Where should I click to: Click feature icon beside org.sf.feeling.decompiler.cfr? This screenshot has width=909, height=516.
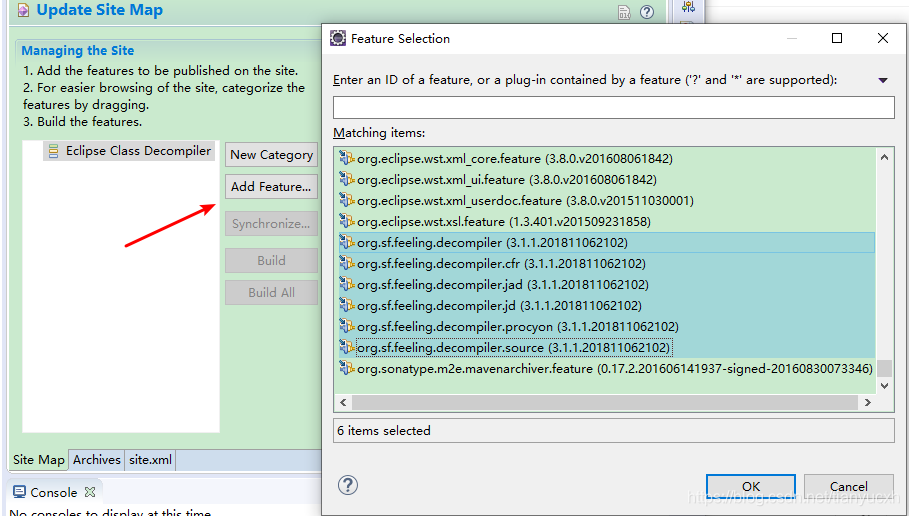click(x=347, y=263)
